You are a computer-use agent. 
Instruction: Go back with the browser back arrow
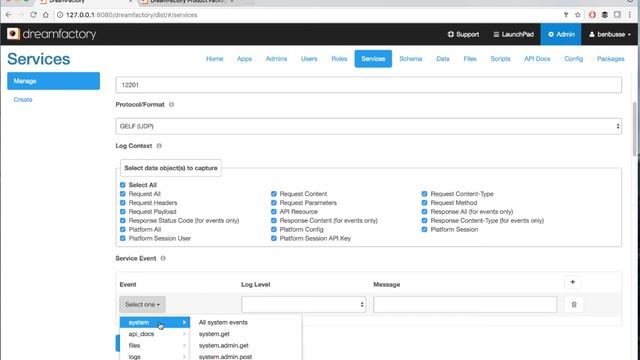9,15
